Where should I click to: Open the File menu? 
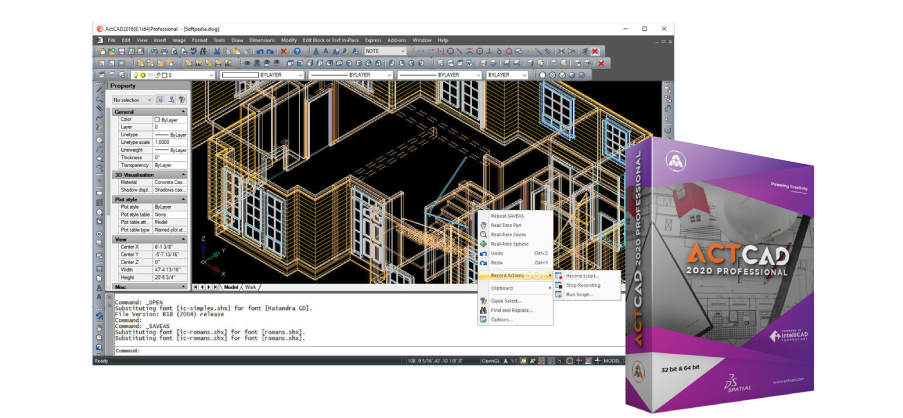click(112, 40)
